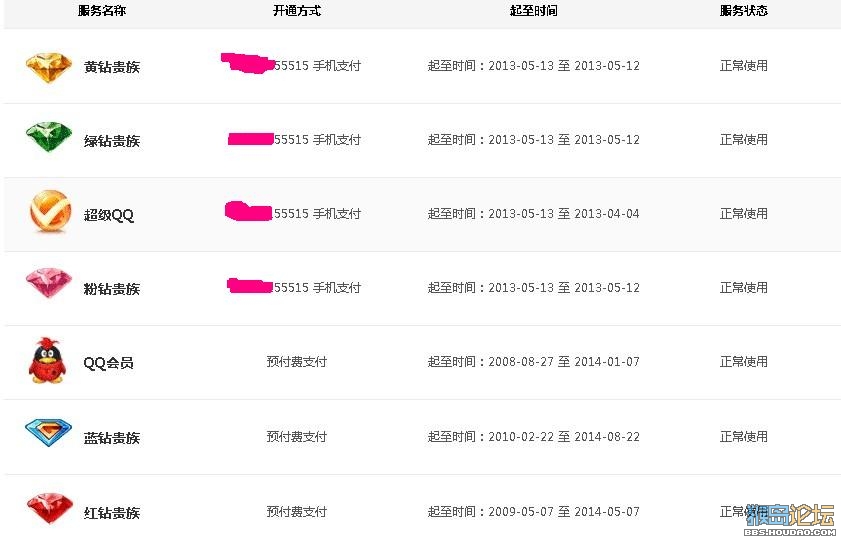Click the 粉钻贵族 手机支付 text

pos(337,288)
